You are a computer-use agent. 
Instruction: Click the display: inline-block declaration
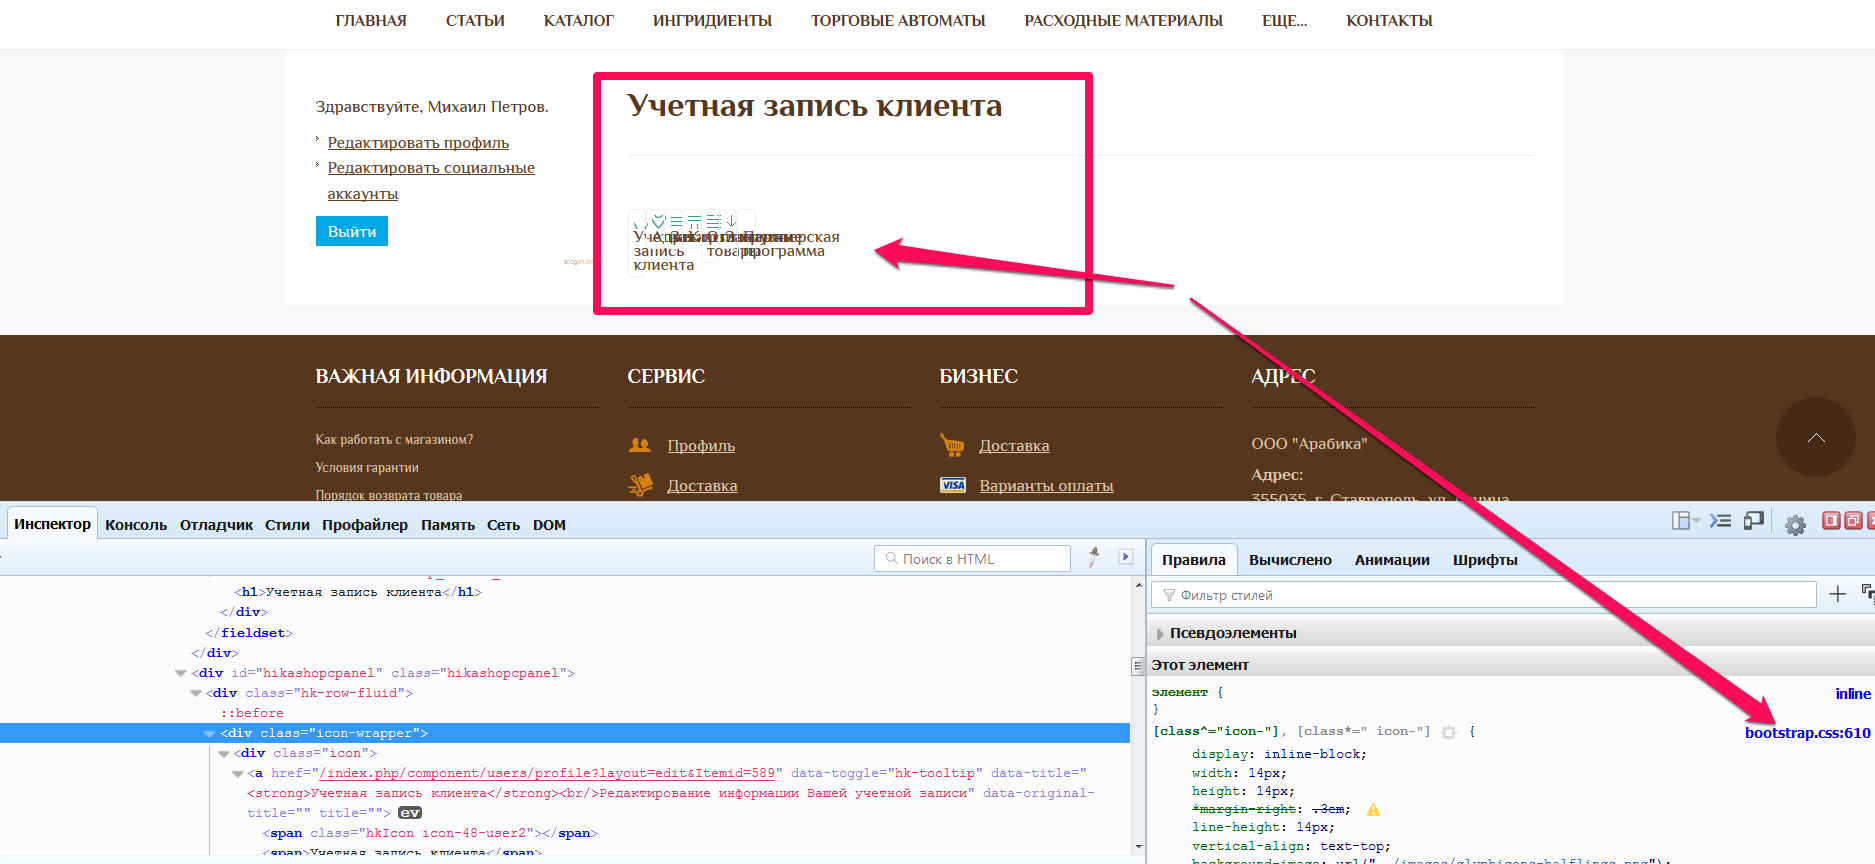pos(1279,754)
